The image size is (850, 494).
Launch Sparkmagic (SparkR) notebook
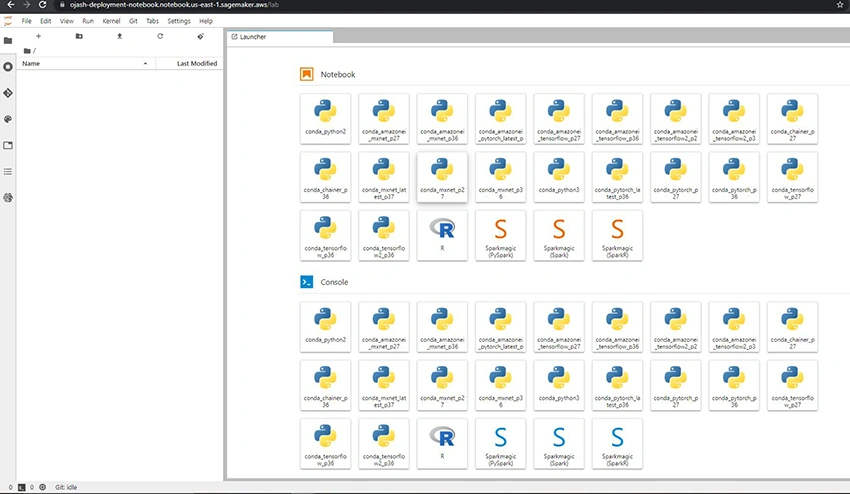pos(617,235)
